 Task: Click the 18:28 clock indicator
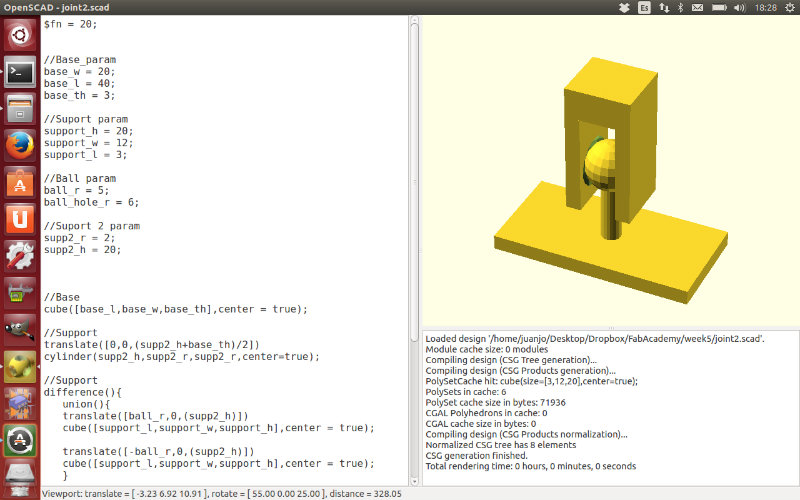(765, 8)
